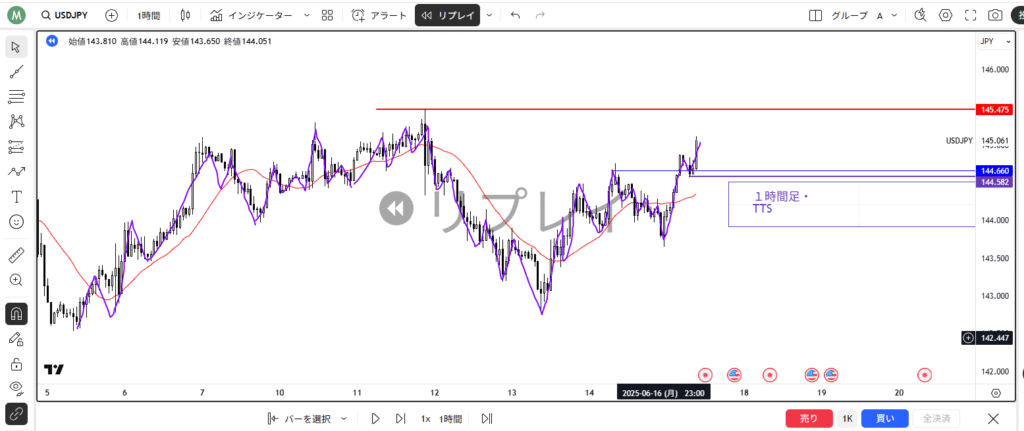Click the US flag event marker left of 18
Viewport: 1024px width, 431px height.
pos(733,375)
